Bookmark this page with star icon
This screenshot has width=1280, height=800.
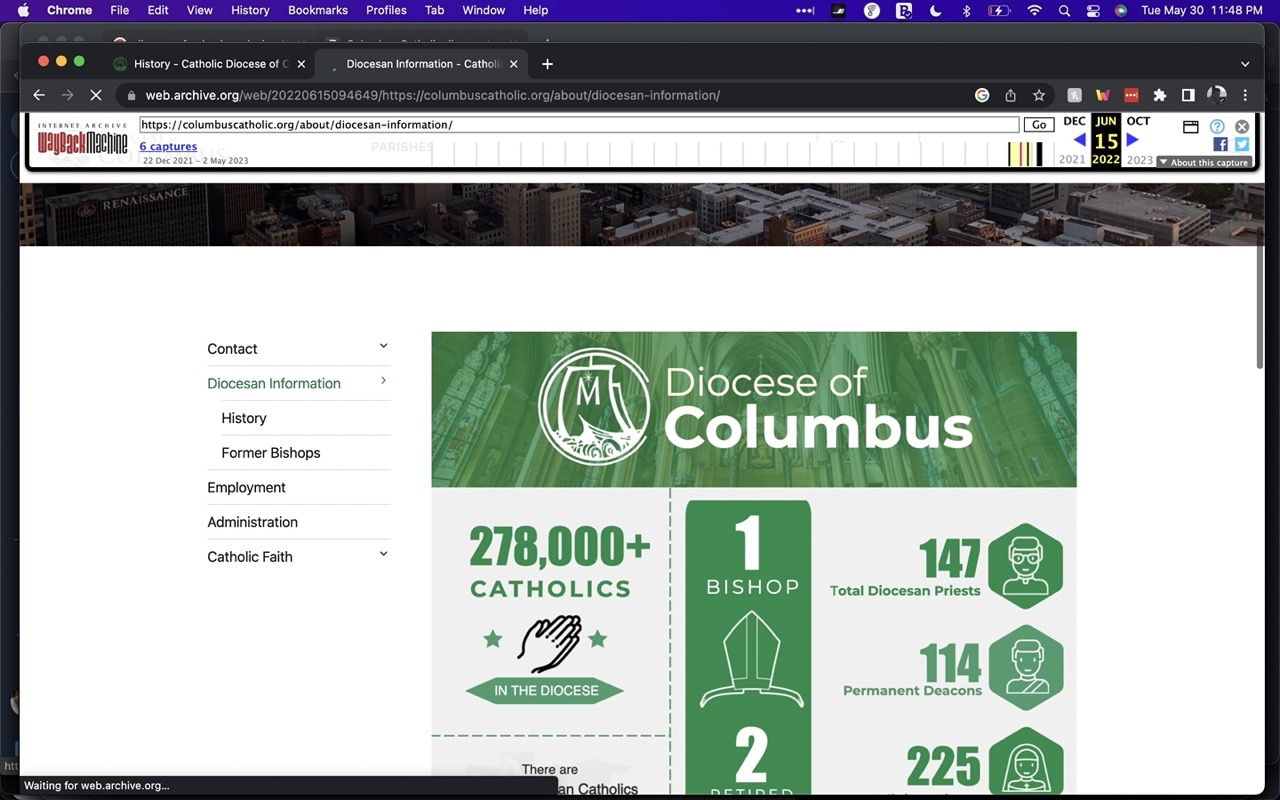tap(1039, 95)
